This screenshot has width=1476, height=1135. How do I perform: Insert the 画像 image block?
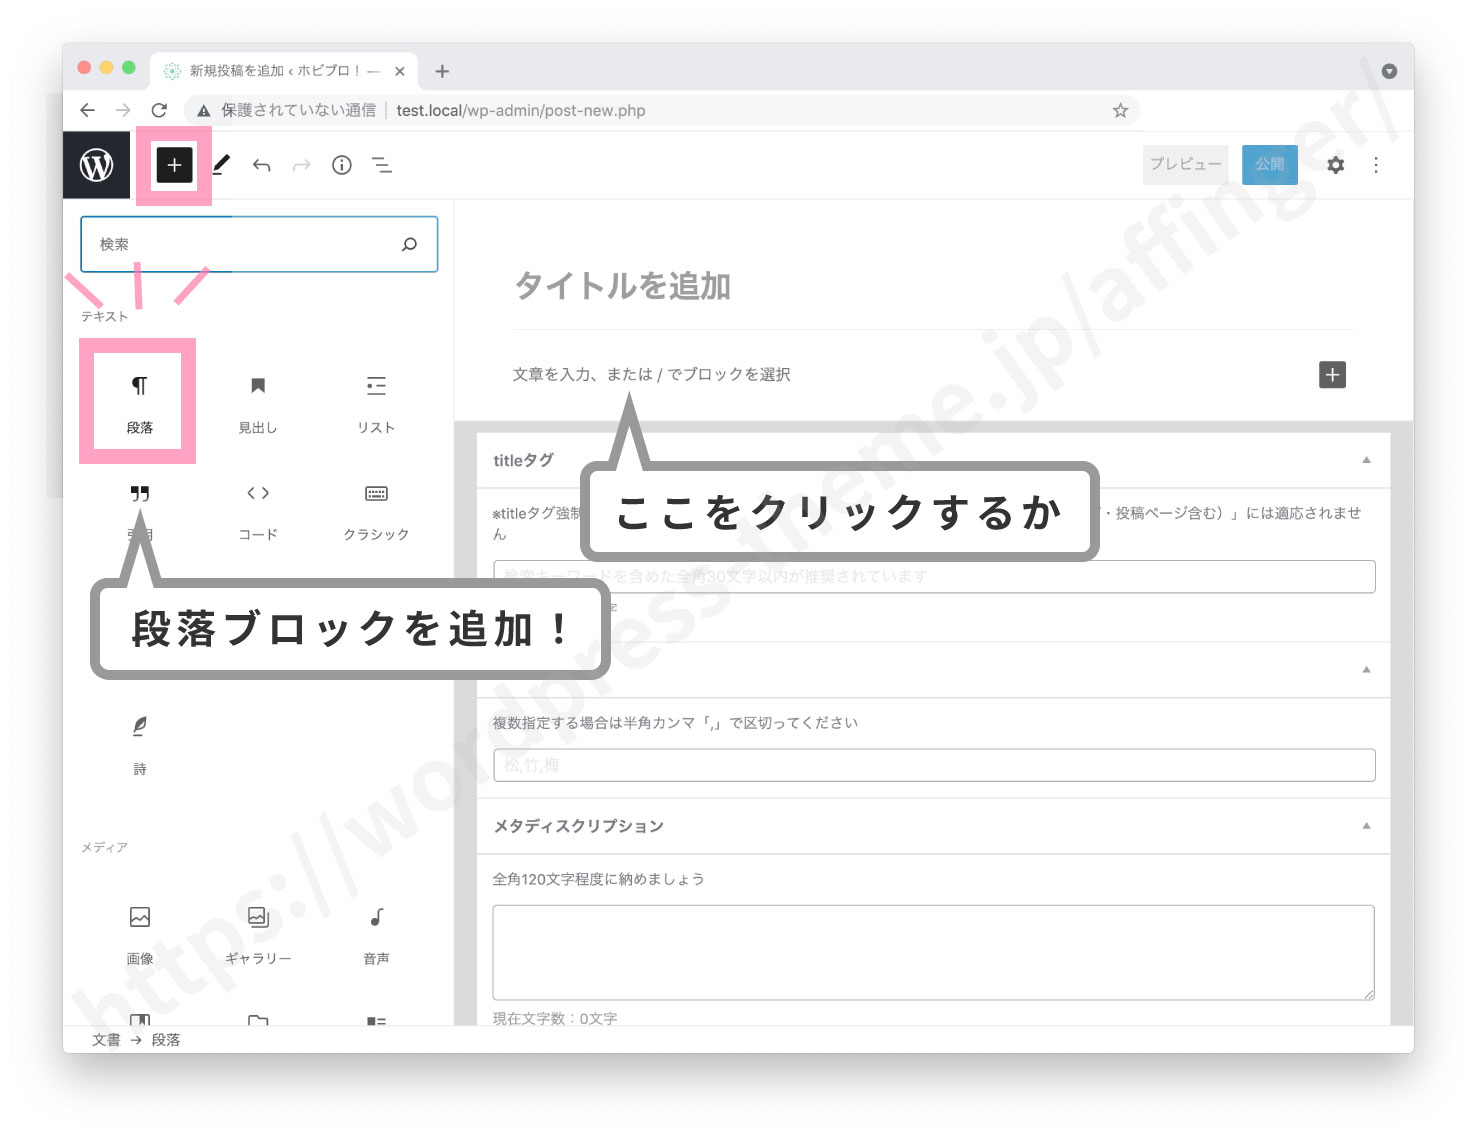click(x=139, y=935)
